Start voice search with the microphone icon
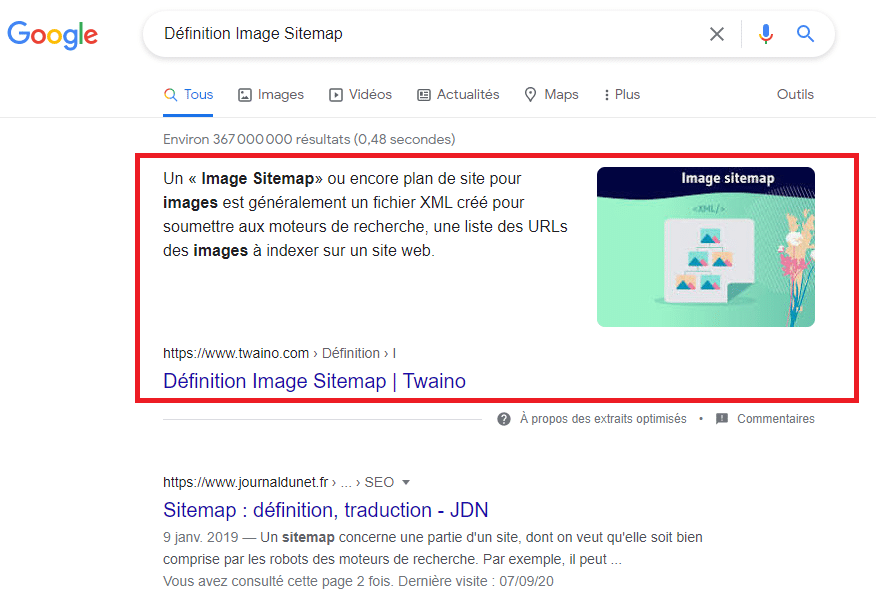The width and height of the screenshot is (876, 610). [x=766, y=34]
